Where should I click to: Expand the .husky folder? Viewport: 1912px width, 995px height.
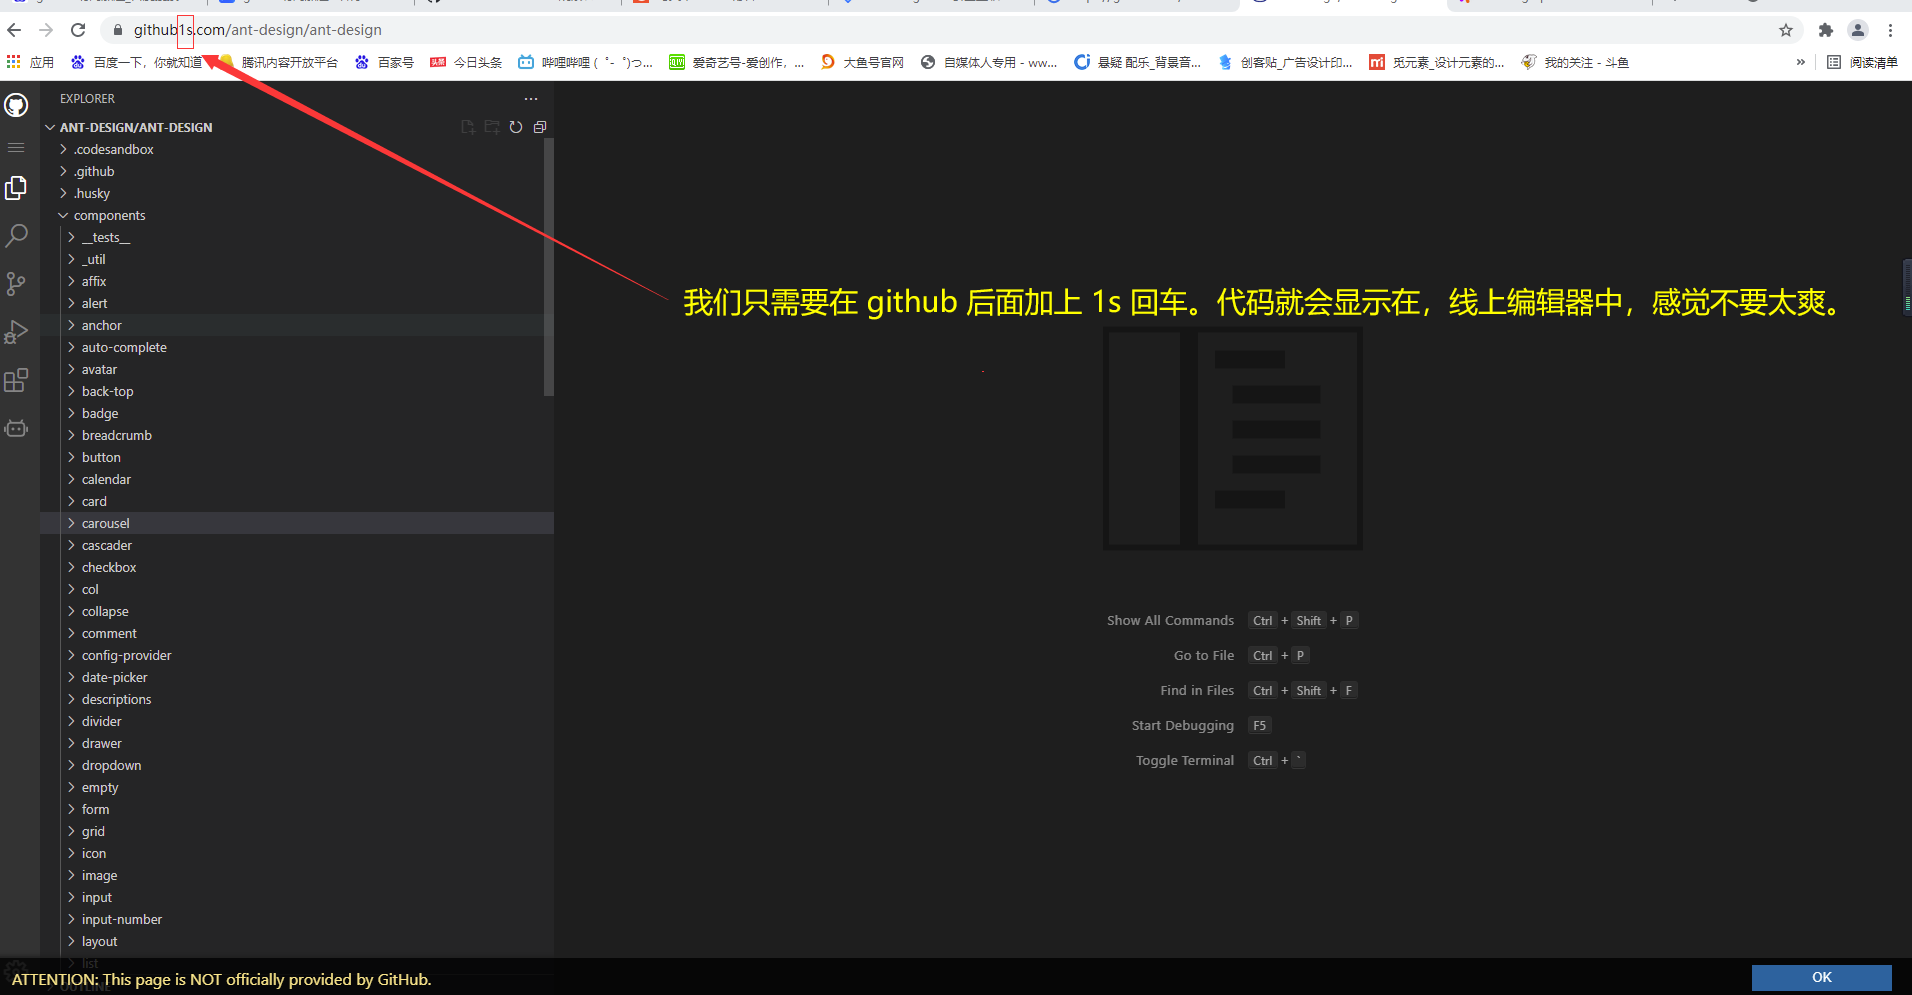coord(297,193)
